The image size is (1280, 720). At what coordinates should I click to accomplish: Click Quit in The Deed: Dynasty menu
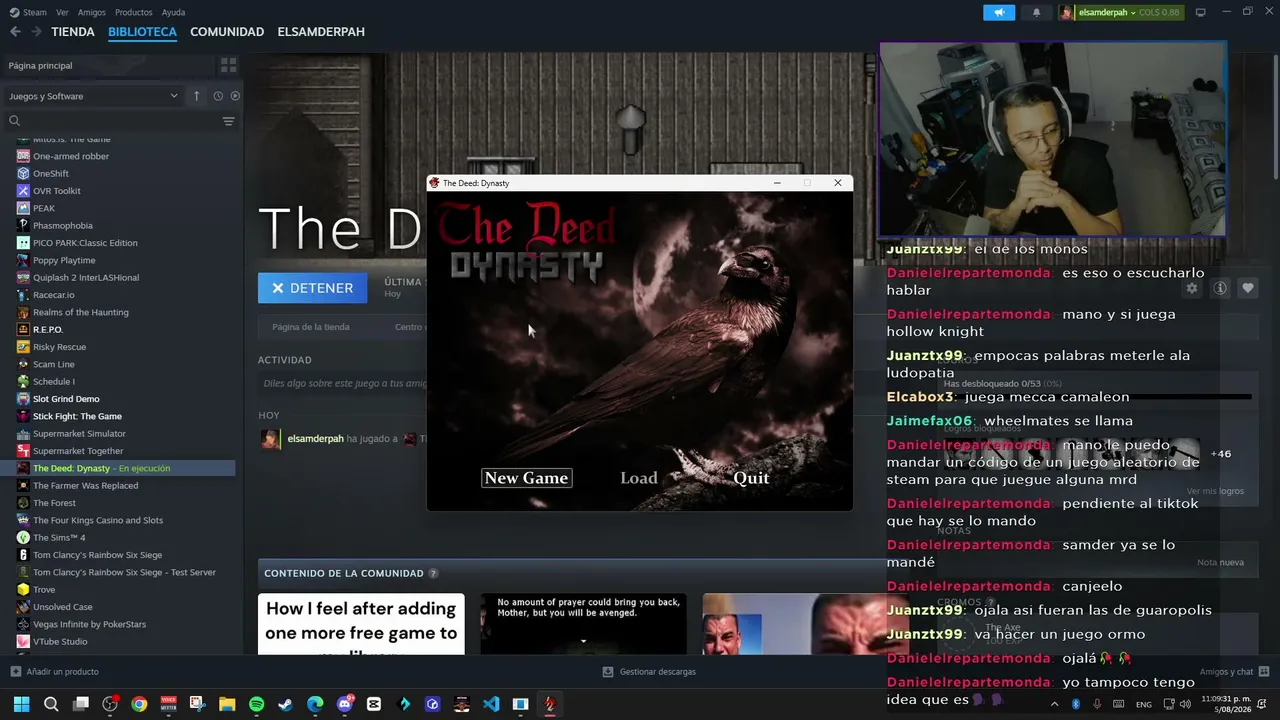click(751, 478)
